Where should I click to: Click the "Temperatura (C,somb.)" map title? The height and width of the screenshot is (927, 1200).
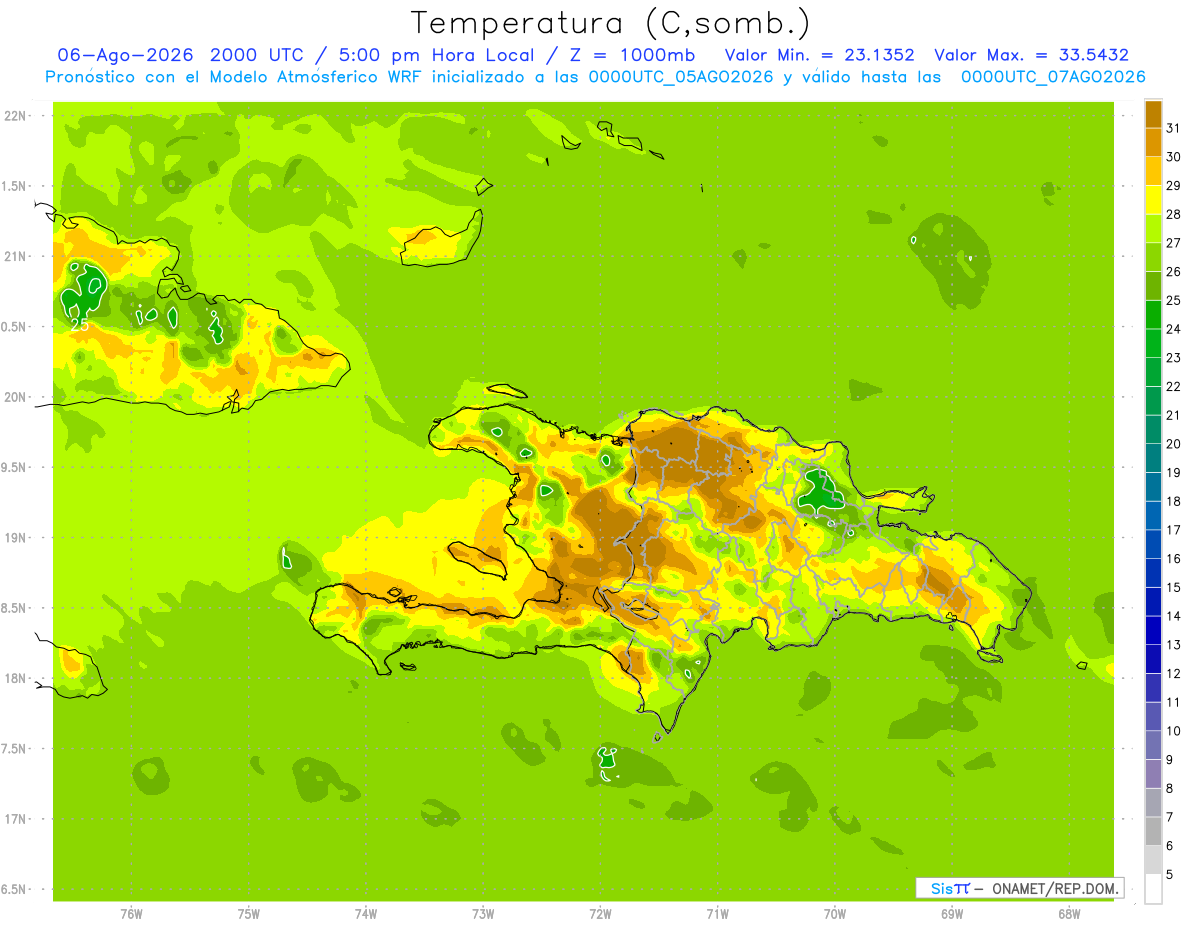(x=611, y=23)
